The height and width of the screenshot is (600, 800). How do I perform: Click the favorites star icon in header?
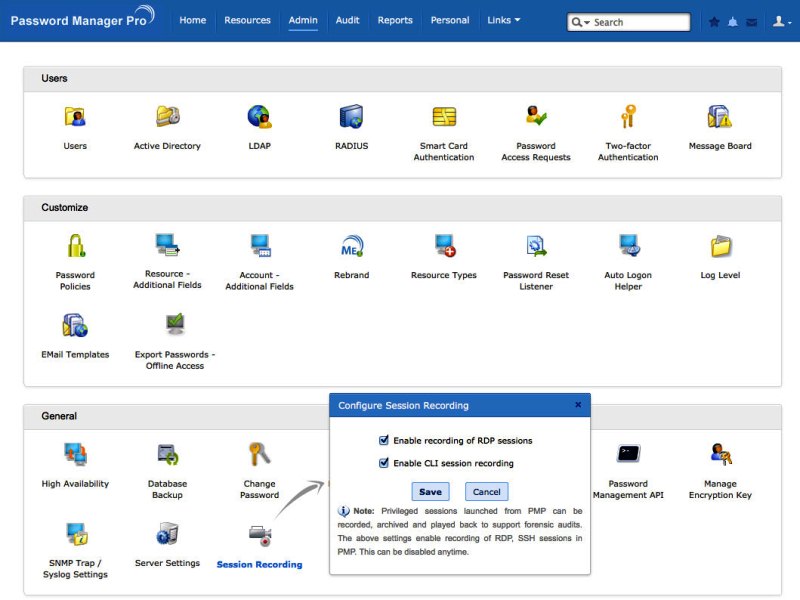[714, 22]
